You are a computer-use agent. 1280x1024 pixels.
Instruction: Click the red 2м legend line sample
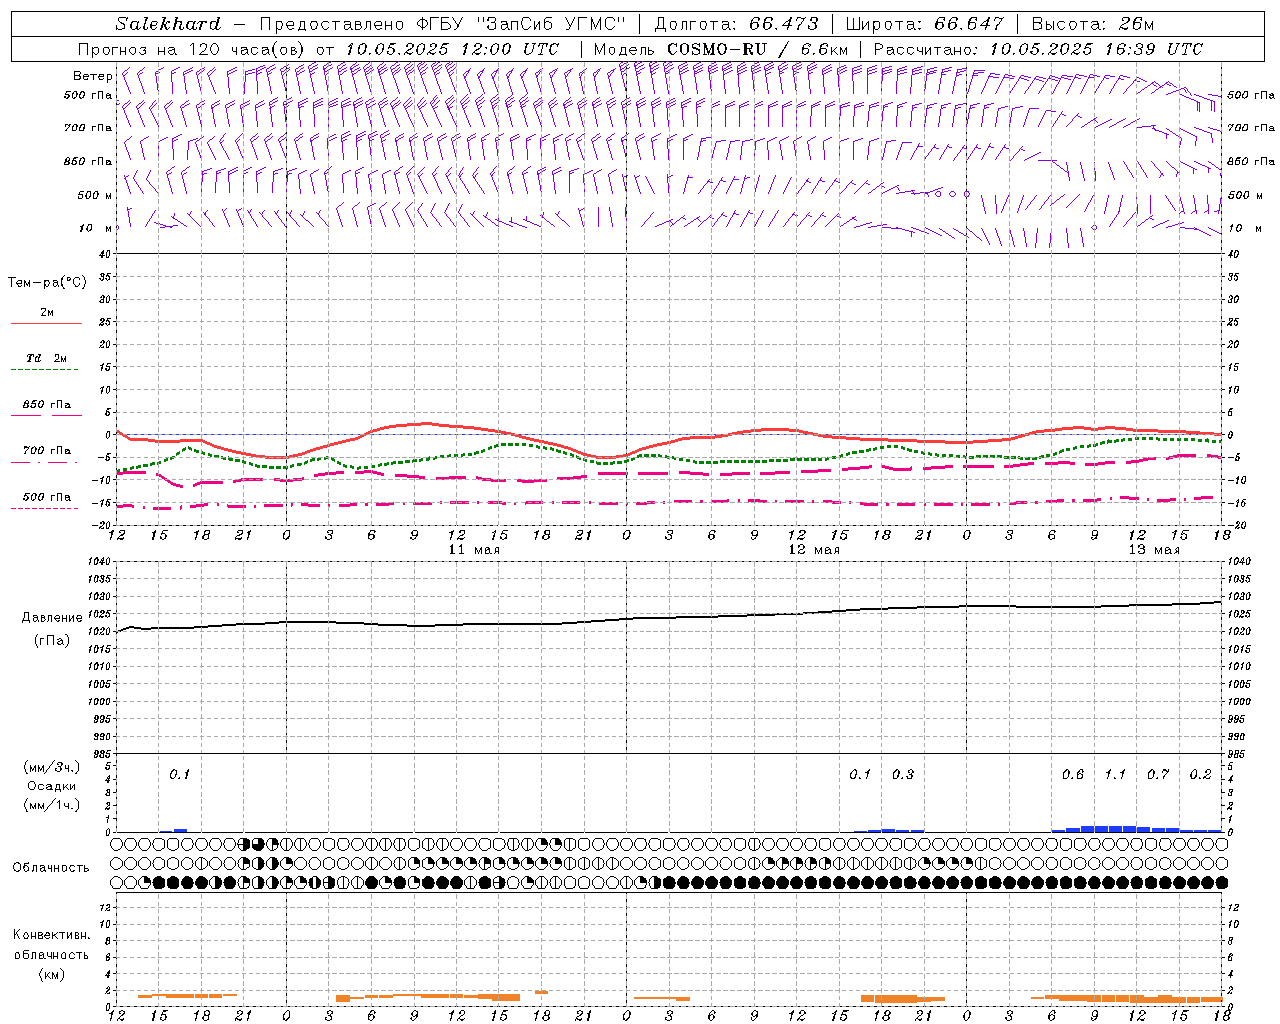coord(46,324)
